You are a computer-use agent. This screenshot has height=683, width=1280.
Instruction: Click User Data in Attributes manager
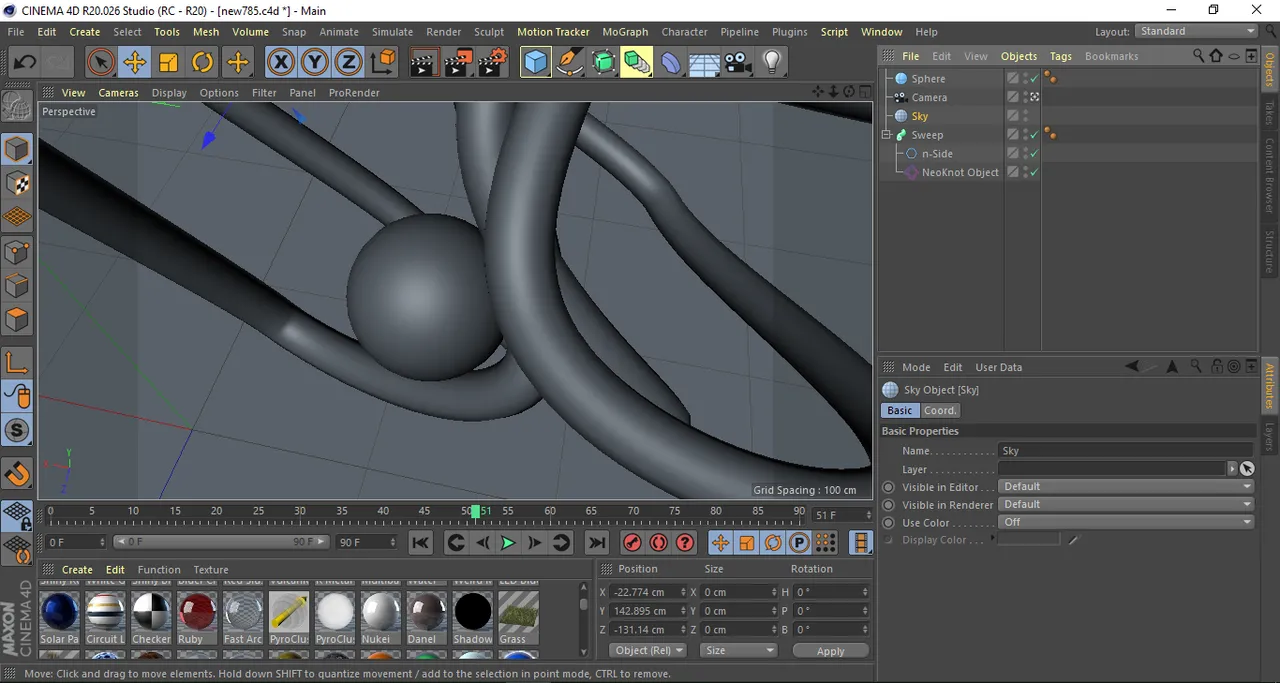coord(998,367)
